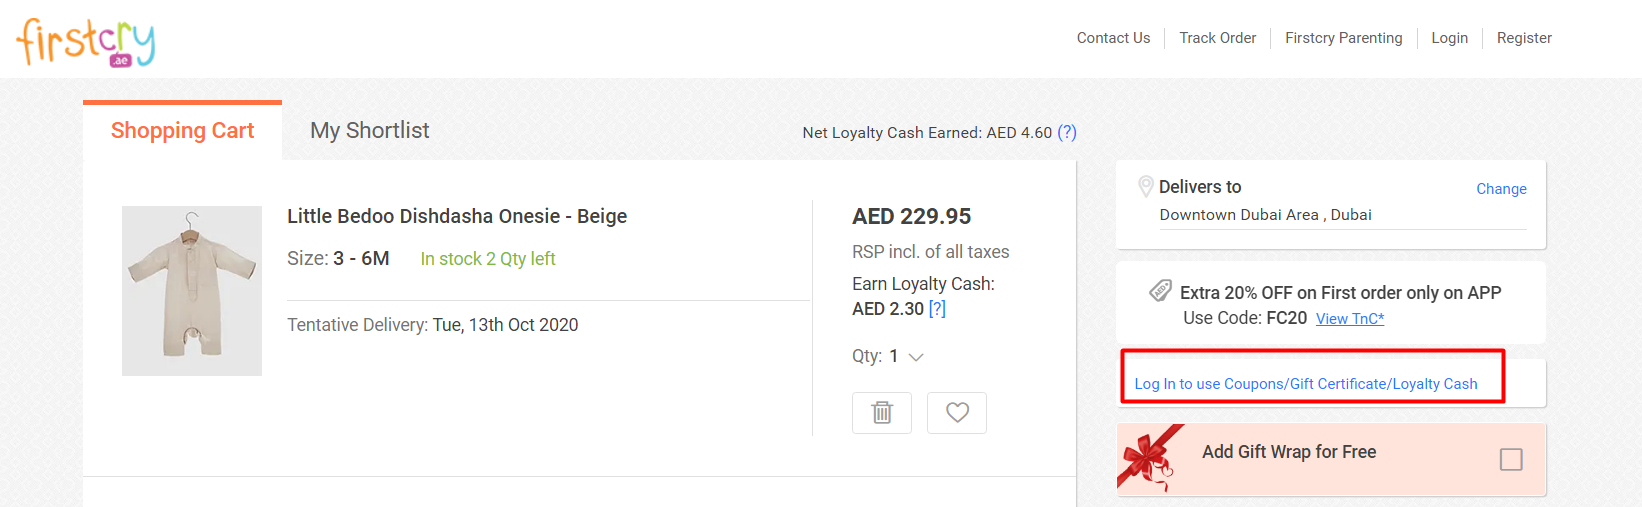The height and width of the screenshot is (507, 1642).
Task: Click the FirstCry logo
Action: (85, 42)
